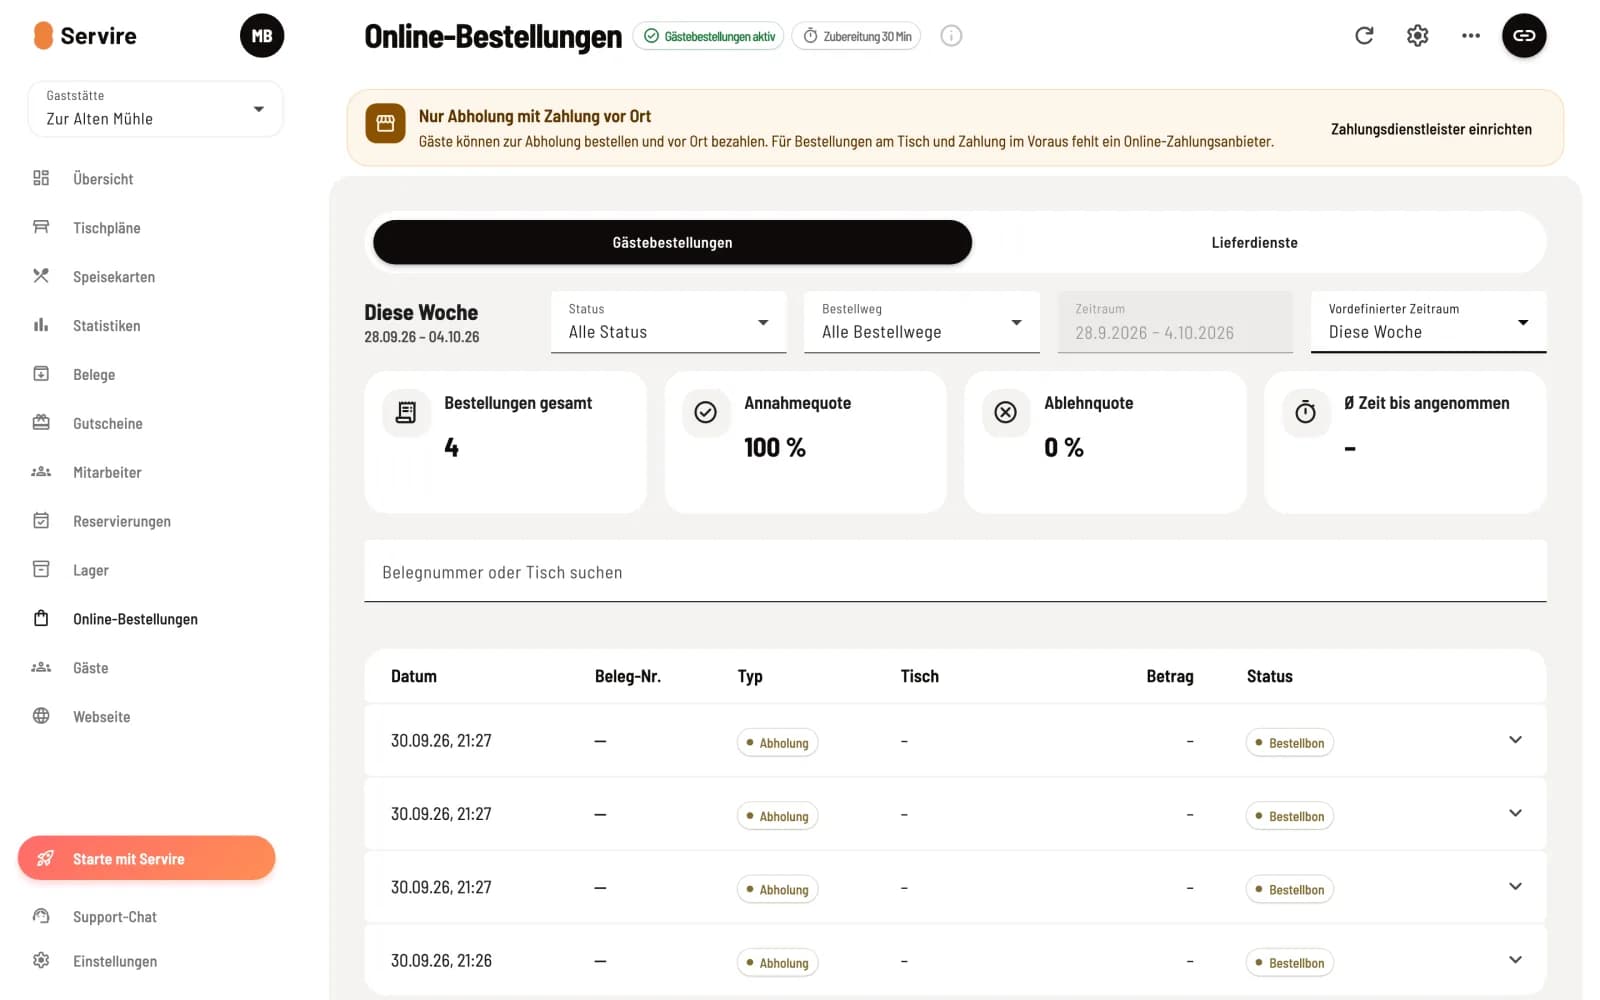1600x1000 pixels.
Task: Open settings gear icon in the header
Action: coord(1417,36)
